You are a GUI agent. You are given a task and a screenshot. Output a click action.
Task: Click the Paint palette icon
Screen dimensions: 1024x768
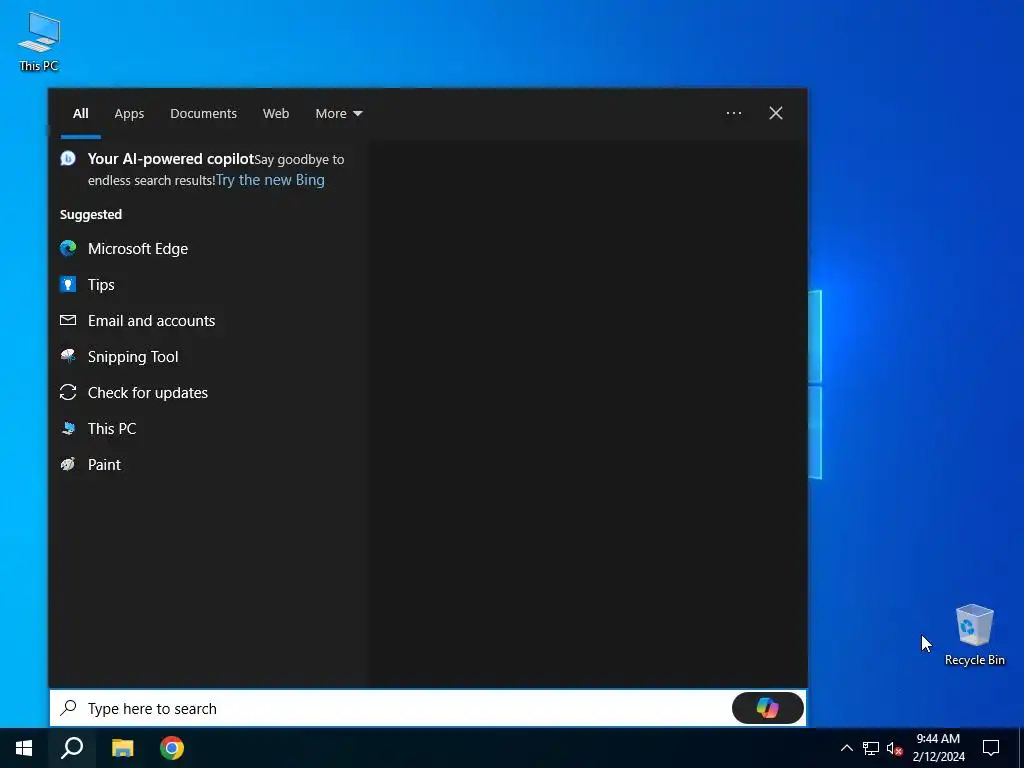tap(68, 464)
